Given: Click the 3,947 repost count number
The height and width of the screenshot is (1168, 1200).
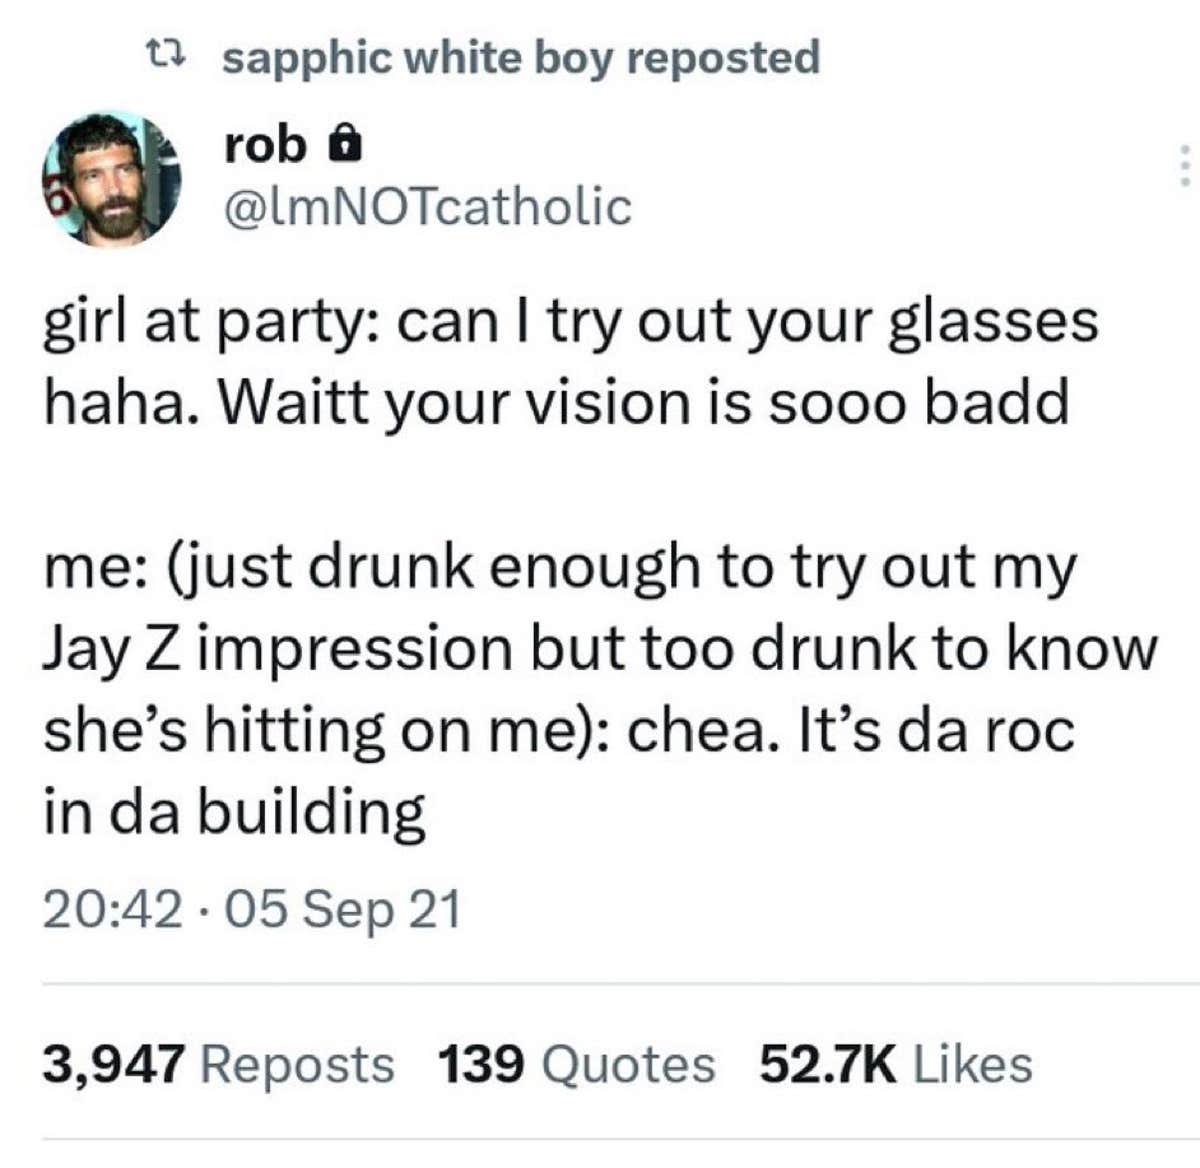Looking at the screenshot, I should pos(114,1063).
